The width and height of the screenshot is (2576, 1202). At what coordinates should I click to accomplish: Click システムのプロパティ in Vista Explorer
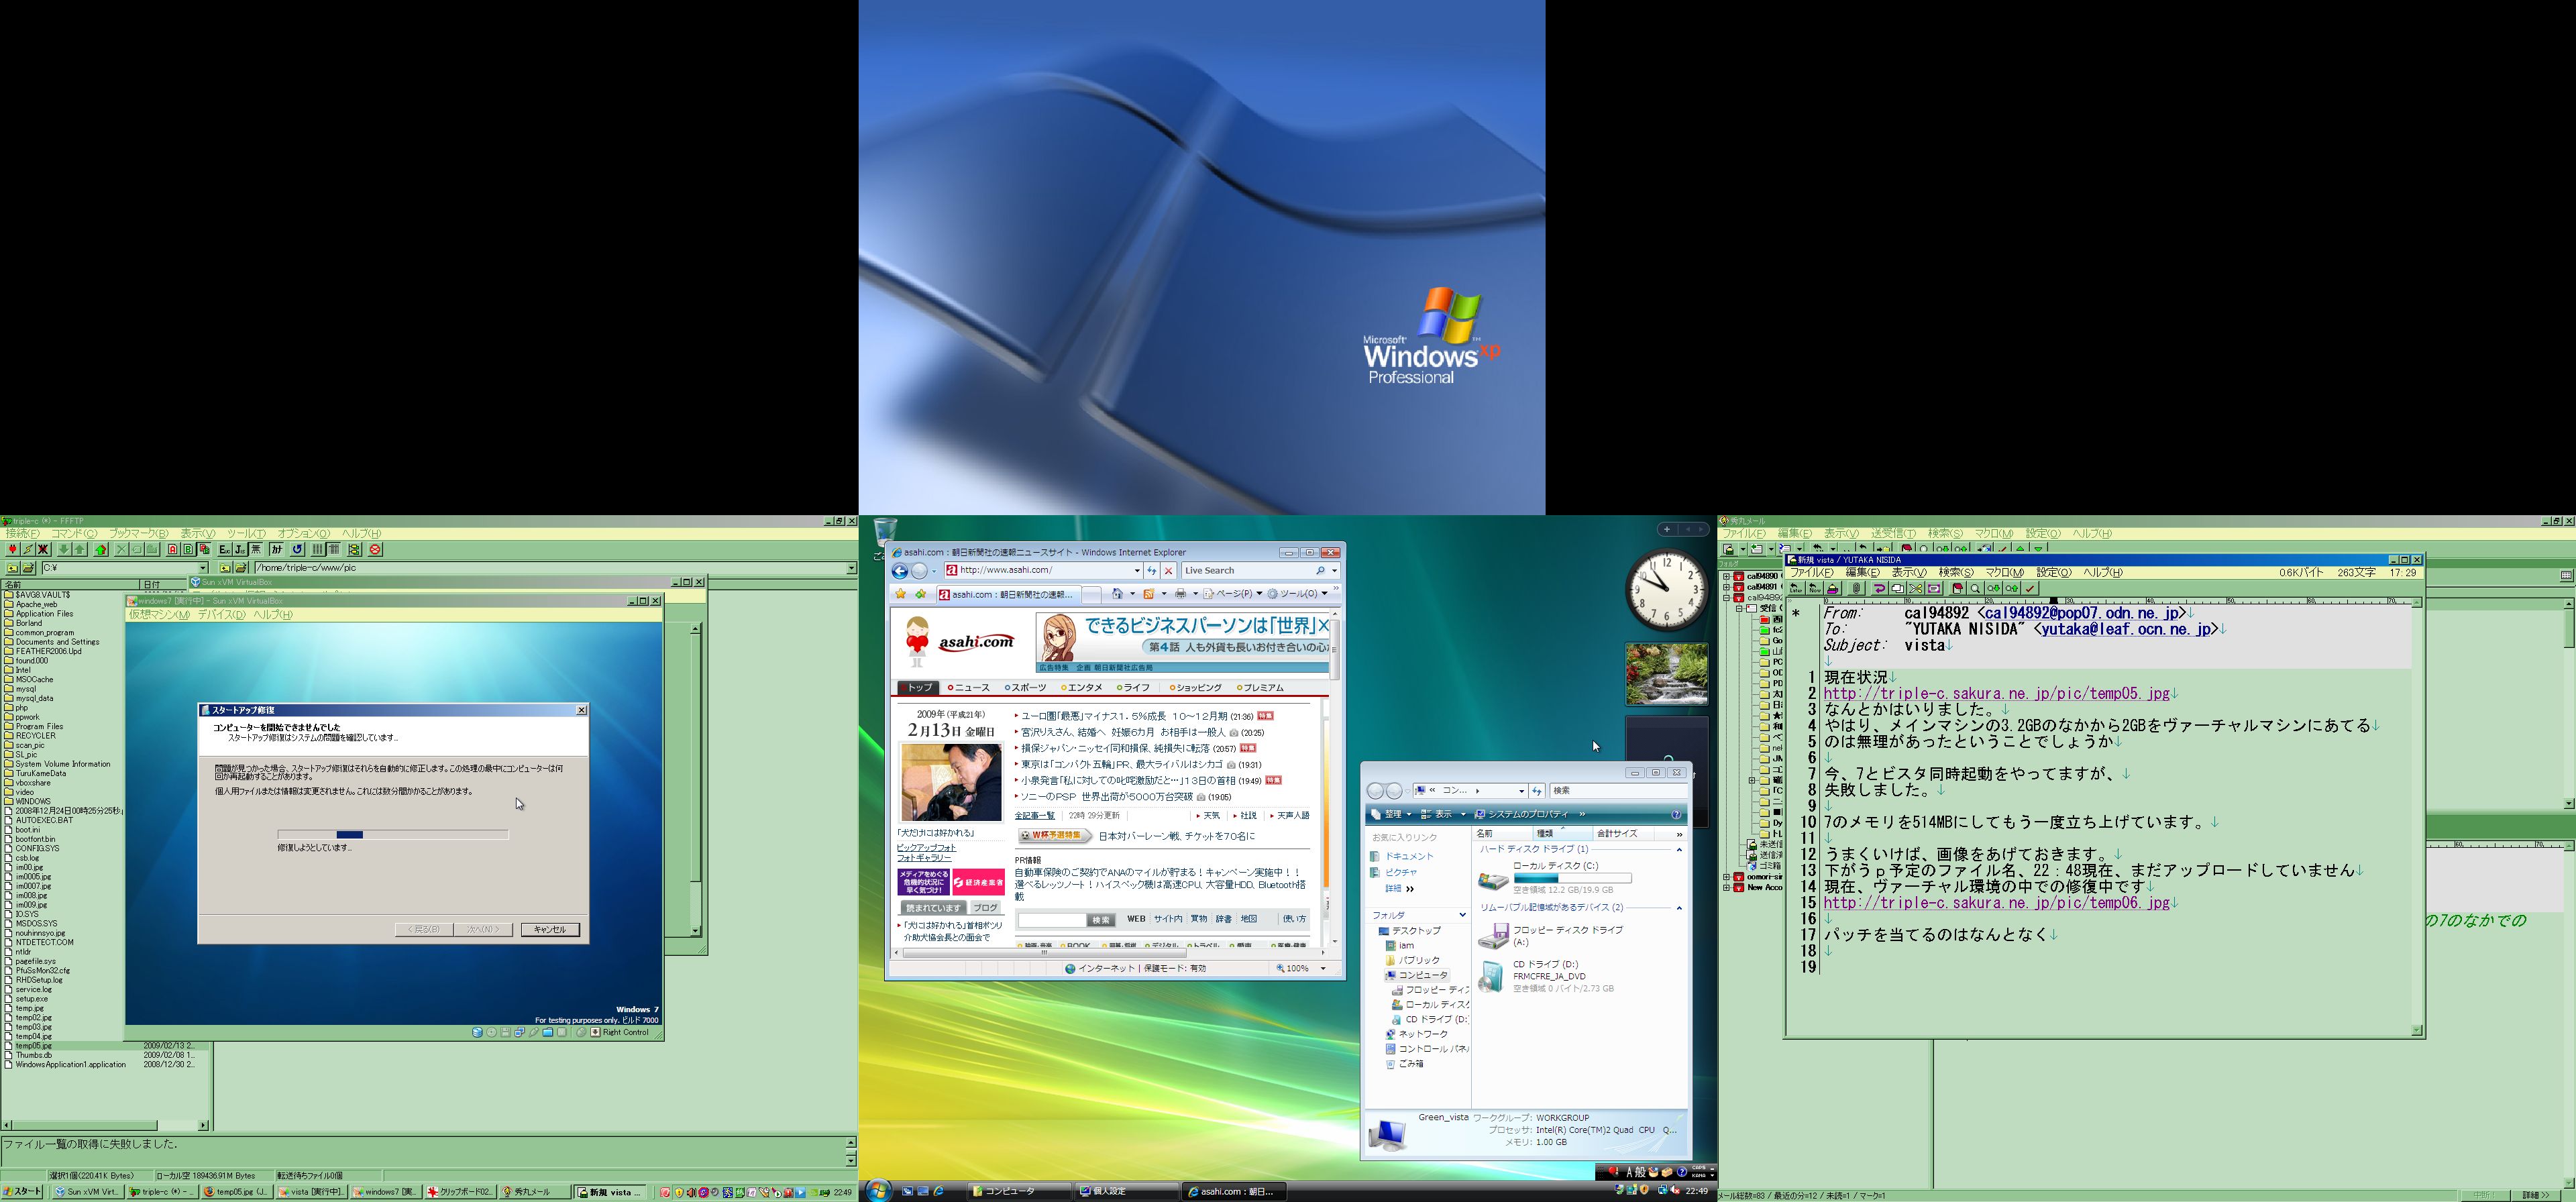(1523, 814)
